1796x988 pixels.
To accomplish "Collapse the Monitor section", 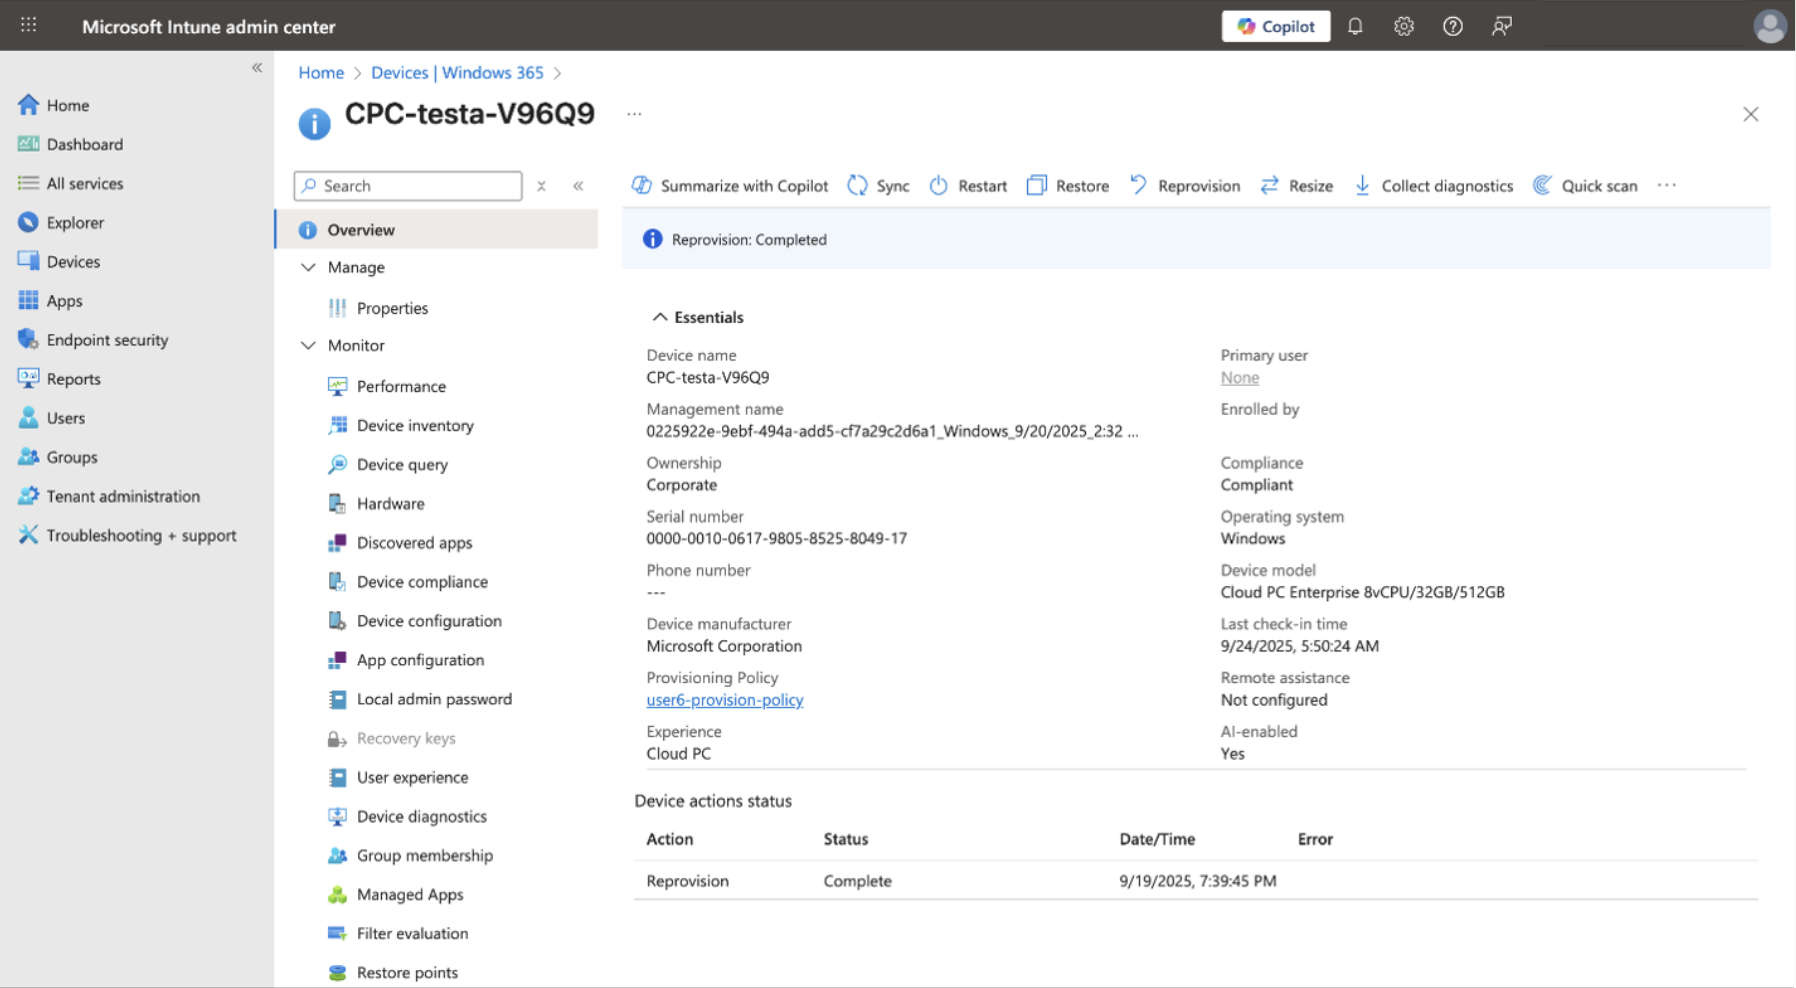I will (x=309, y=345).
